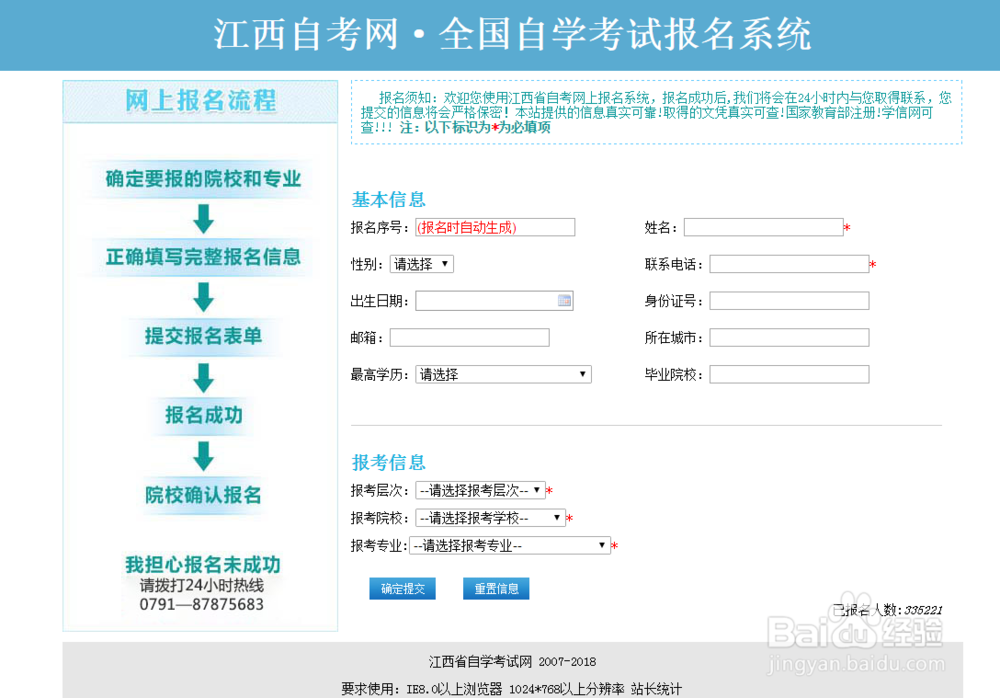Screen dimensions: 1000x698
Task: Expand the 最高学历 dropdown
Action: pos(503,373)
